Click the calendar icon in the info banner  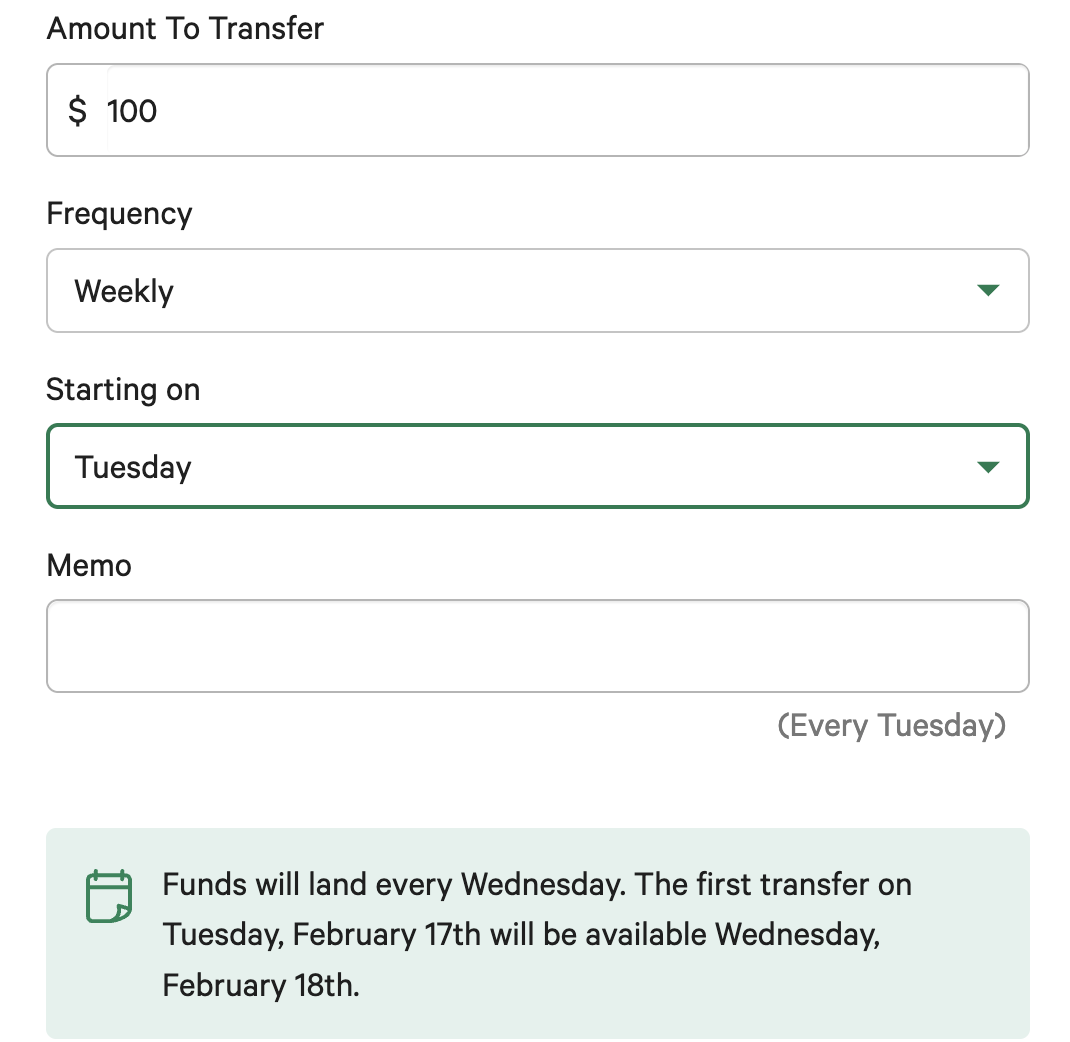point(108,896)
